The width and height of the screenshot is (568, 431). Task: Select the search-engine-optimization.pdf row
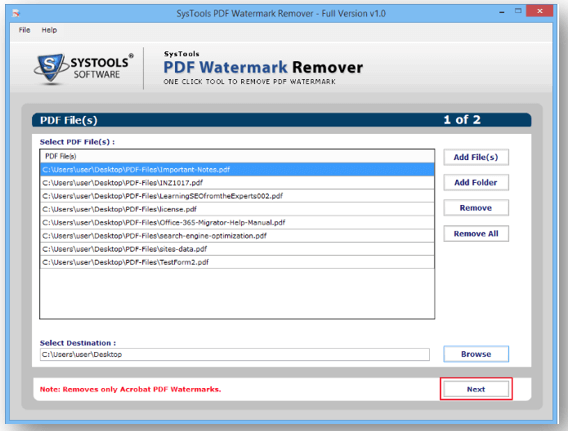(237, 236)
